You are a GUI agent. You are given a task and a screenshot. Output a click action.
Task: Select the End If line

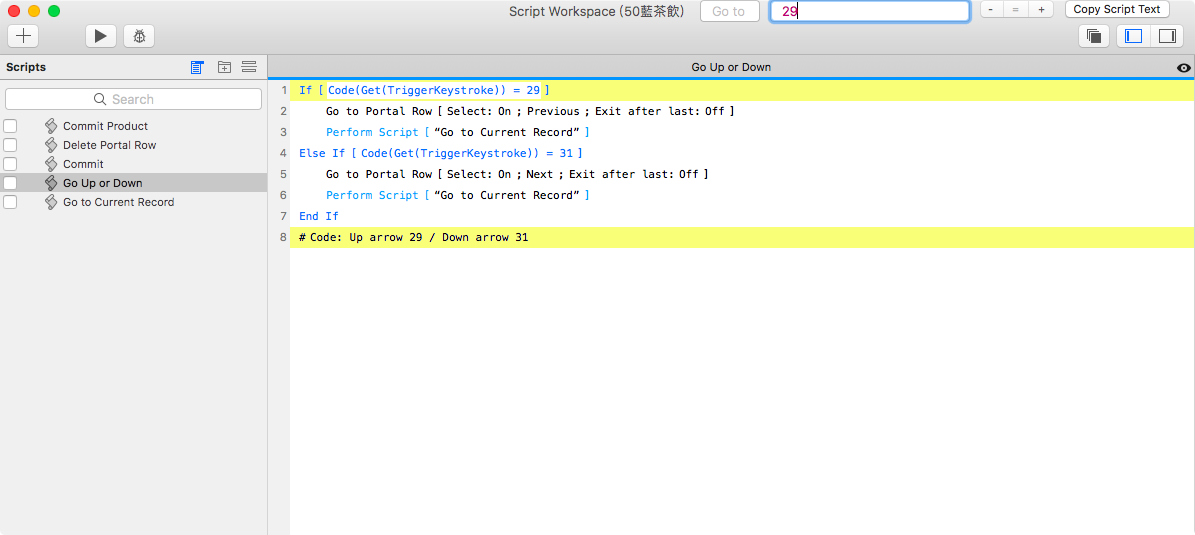742,216
